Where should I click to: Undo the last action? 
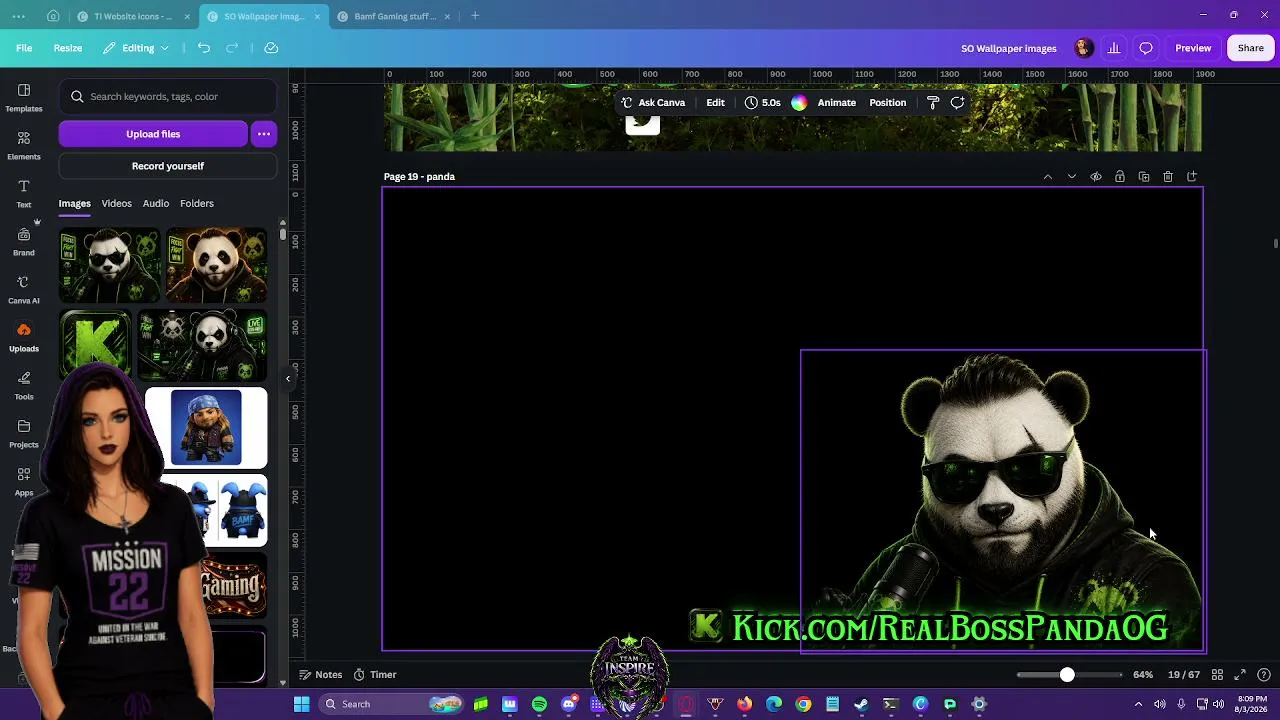point(204,48)
